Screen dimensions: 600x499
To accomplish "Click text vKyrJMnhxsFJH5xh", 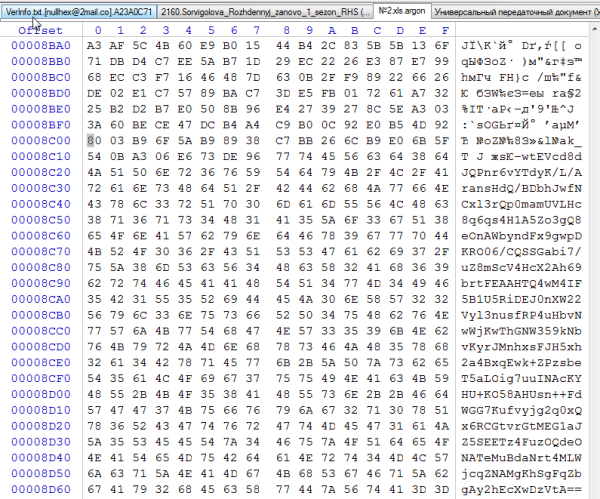I will [x=522, y=347].
